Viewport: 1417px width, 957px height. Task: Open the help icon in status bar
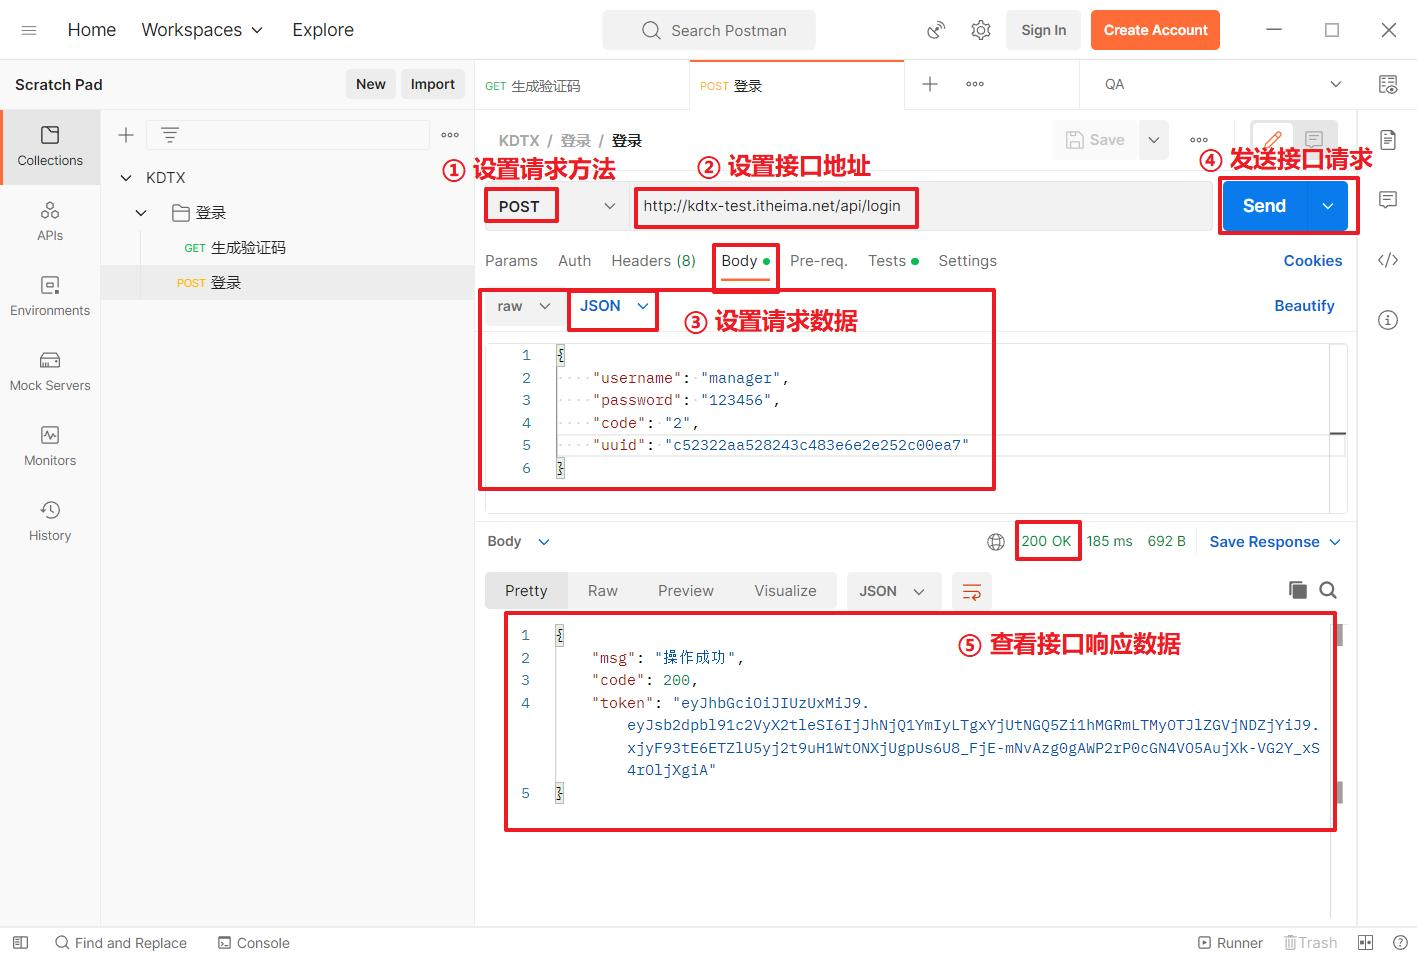pos(1399,943)
